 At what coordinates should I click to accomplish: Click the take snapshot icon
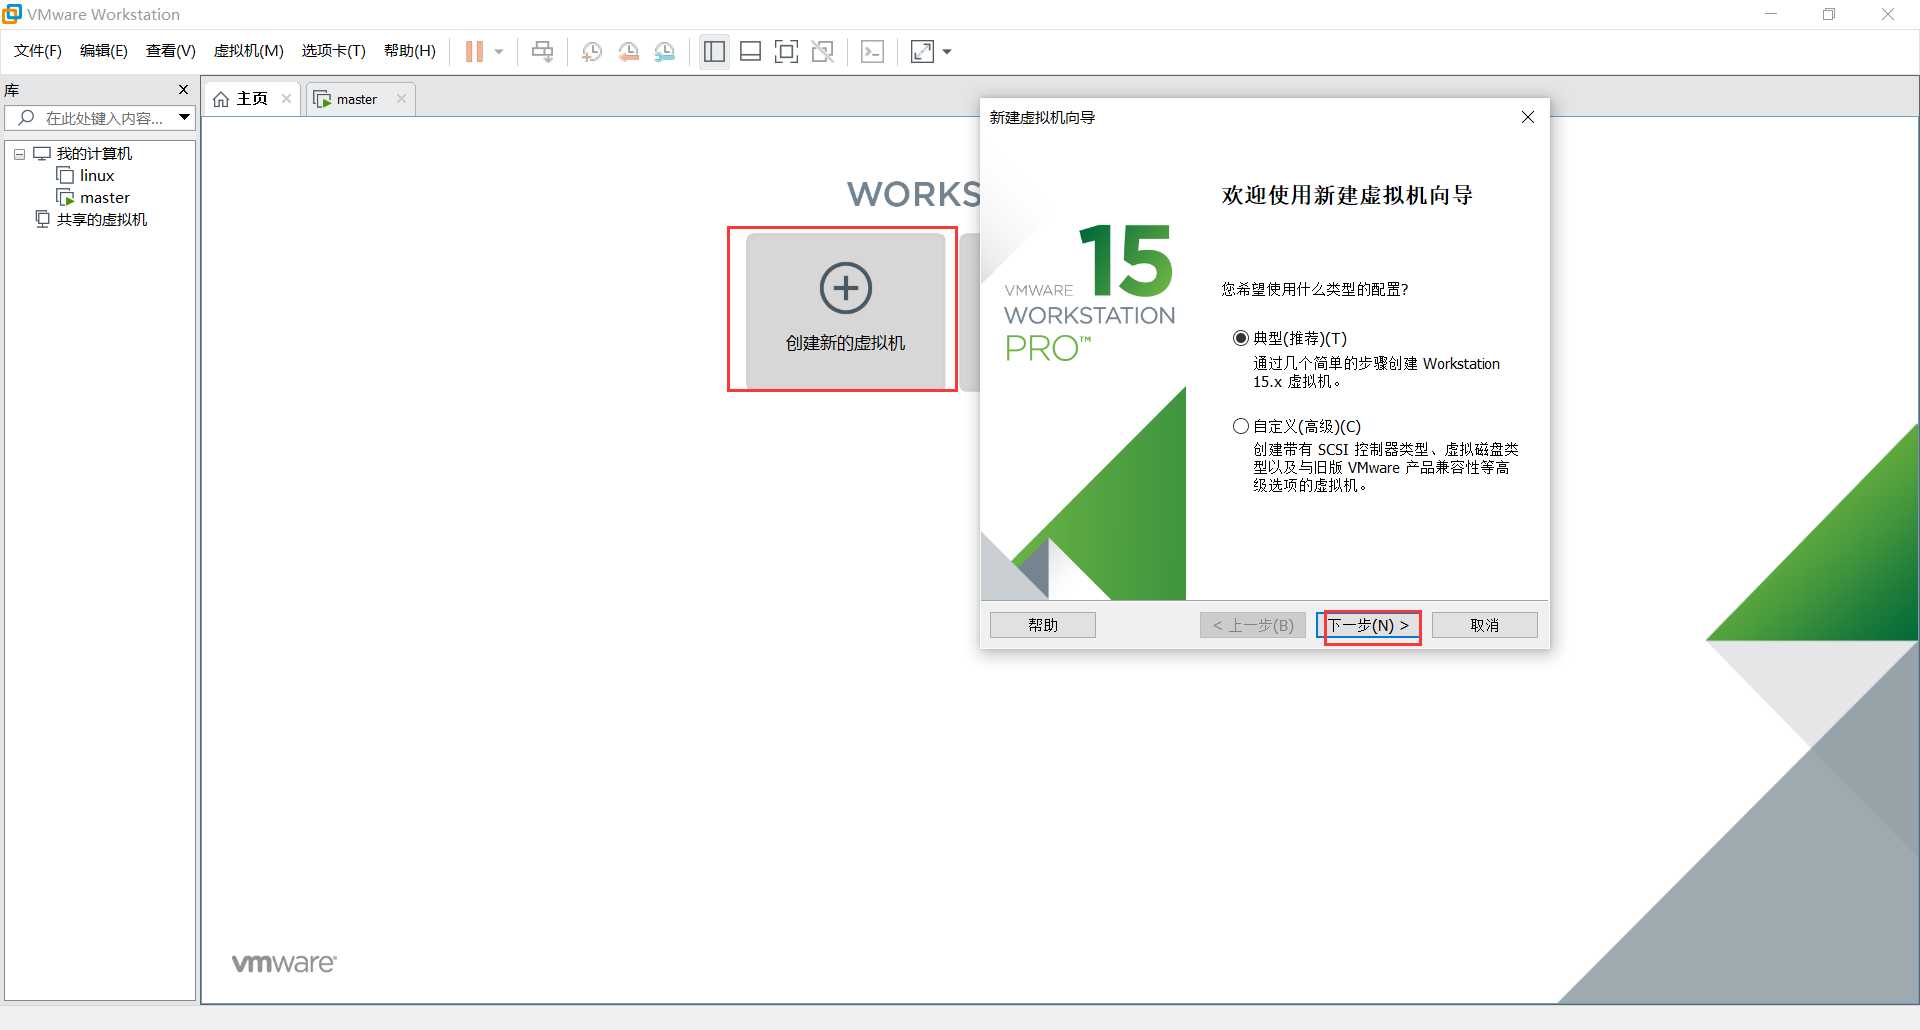click(591, 51)
